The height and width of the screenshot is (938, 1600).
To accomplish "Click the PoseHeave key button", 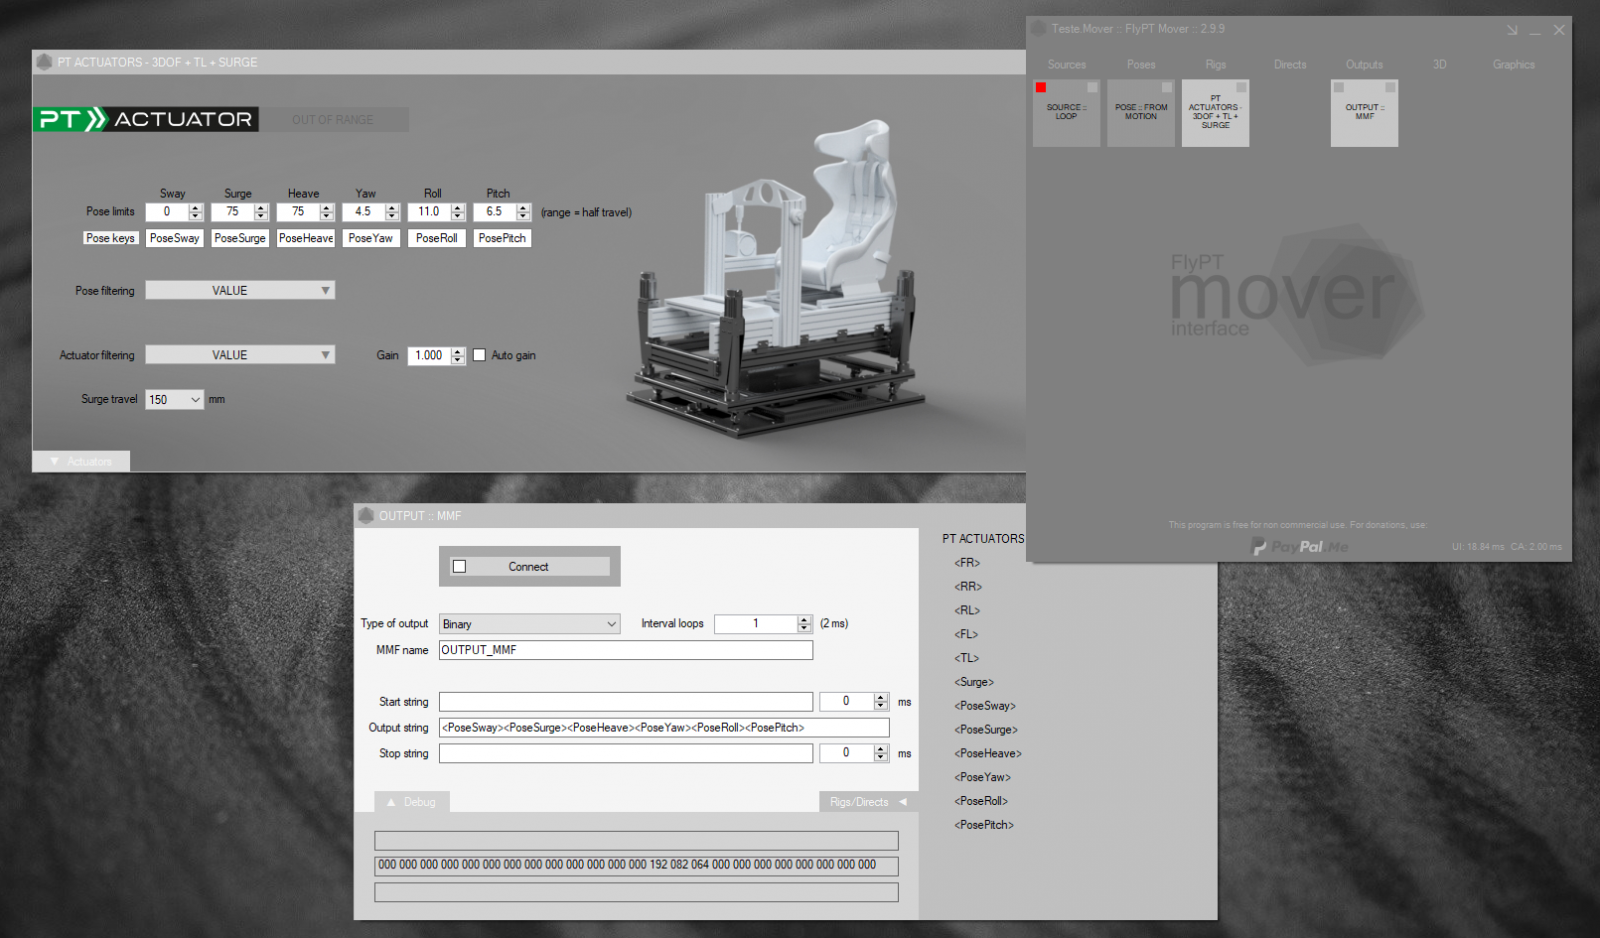I will (x=306, y=238).
